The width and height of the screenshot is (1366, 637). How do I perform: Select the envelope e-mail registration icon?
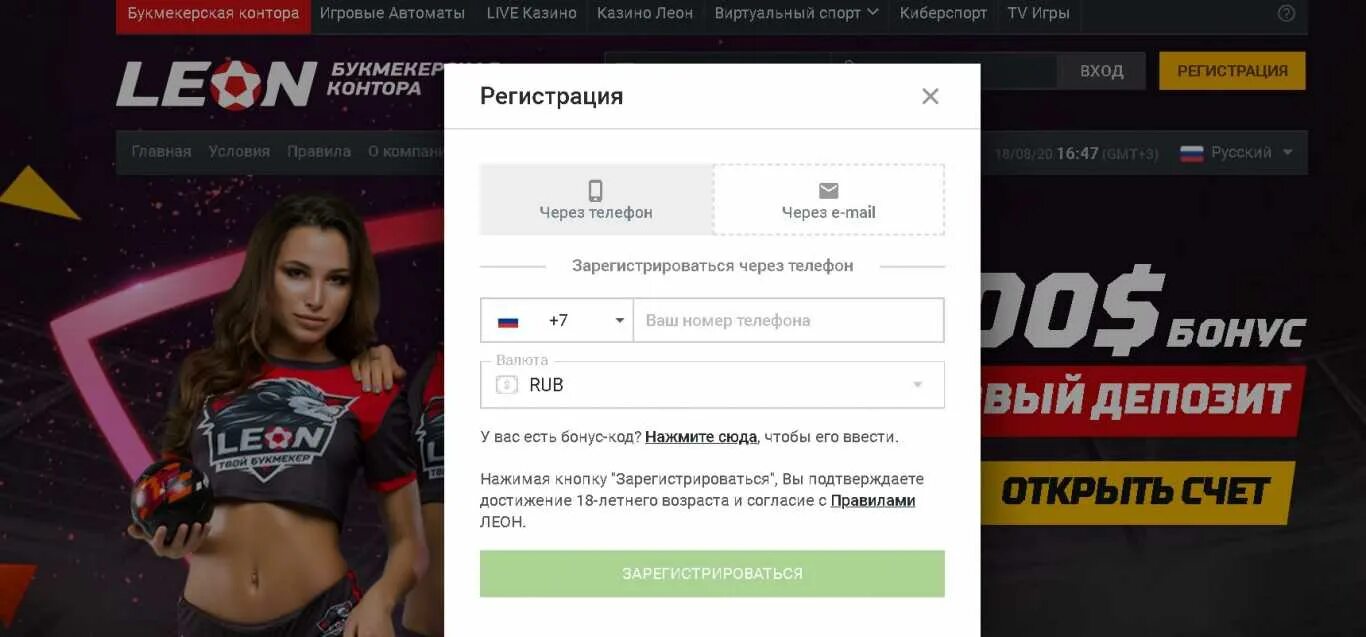tap(828, 190)
